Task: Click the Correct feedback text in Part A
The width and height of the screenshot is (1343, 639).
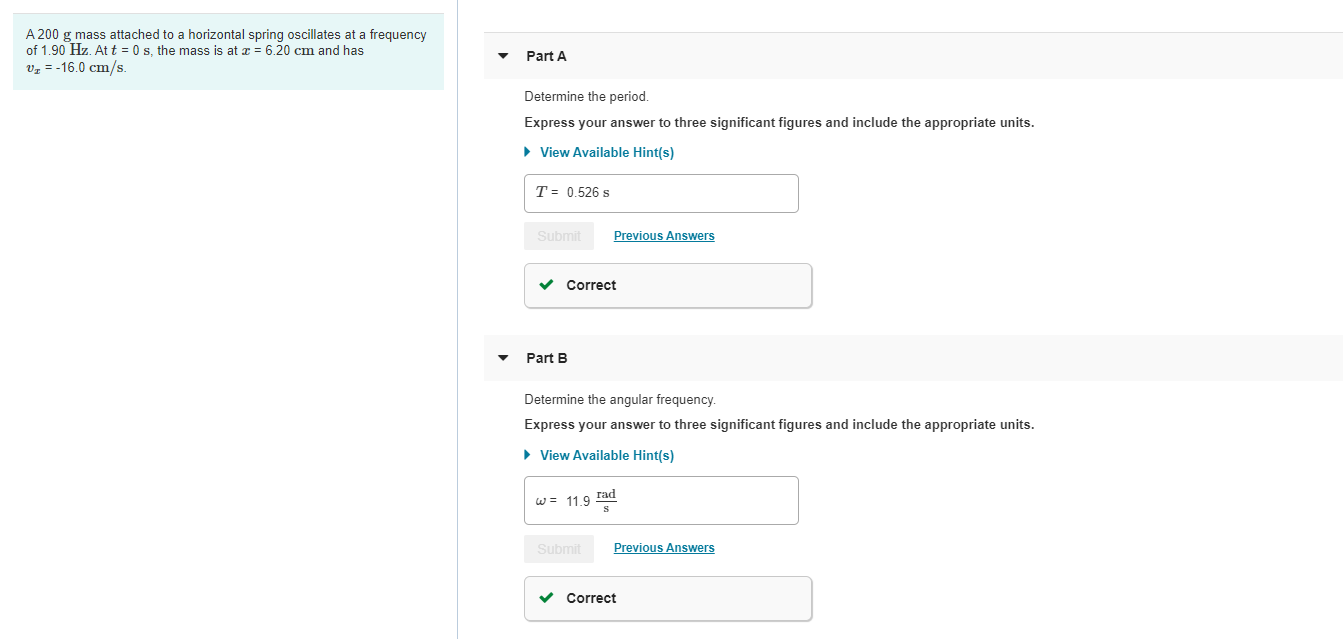Action: pos(591,285)
